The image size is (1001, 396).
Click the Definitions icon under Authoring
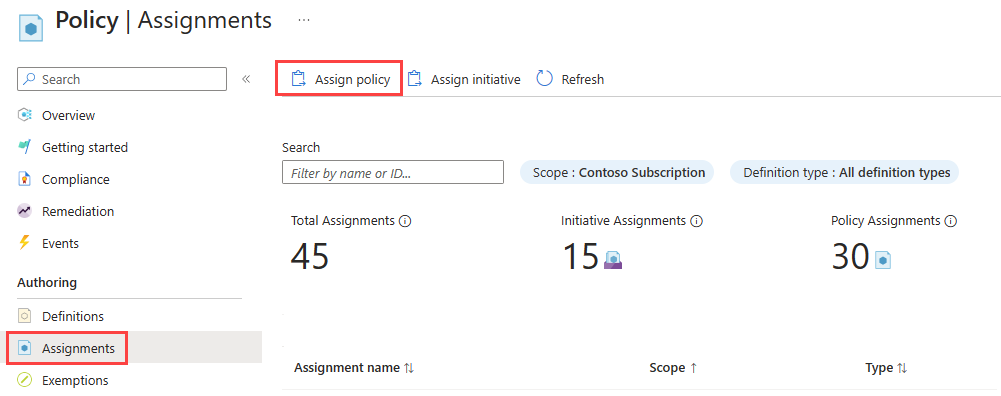[x=25, y=316]
